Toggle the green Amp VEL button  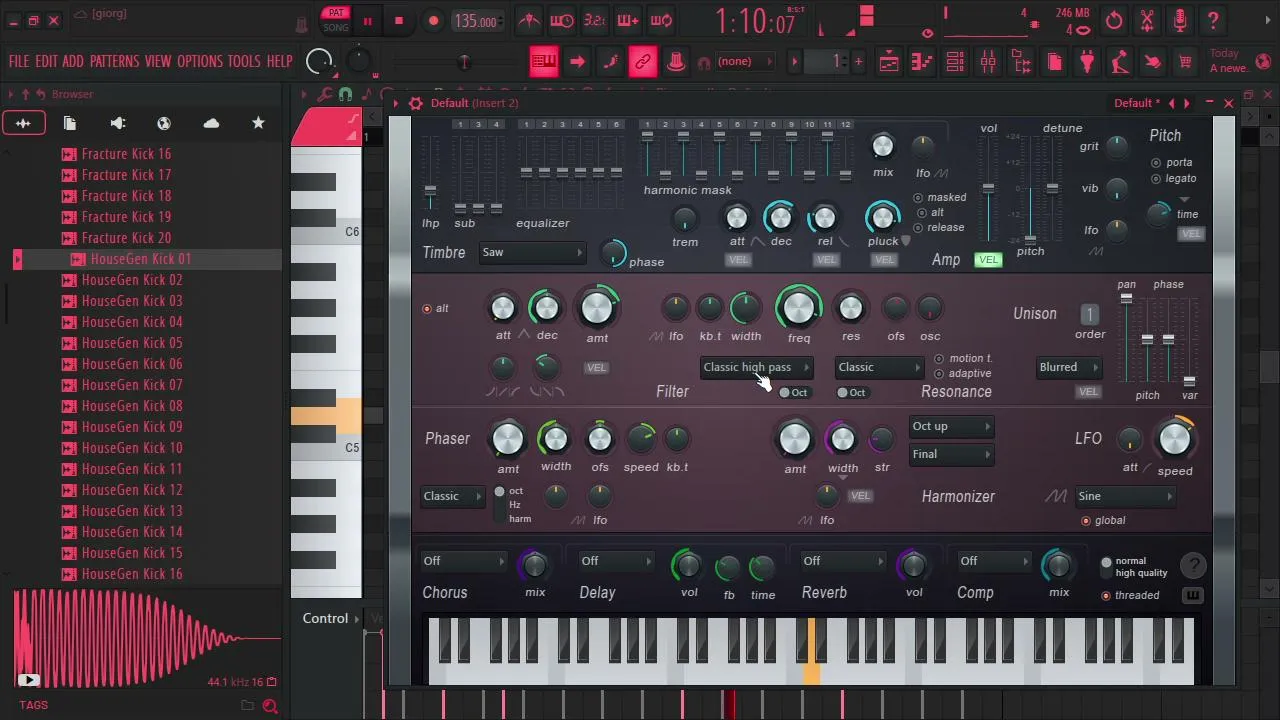pyautogui.click(x=988, y=260)
